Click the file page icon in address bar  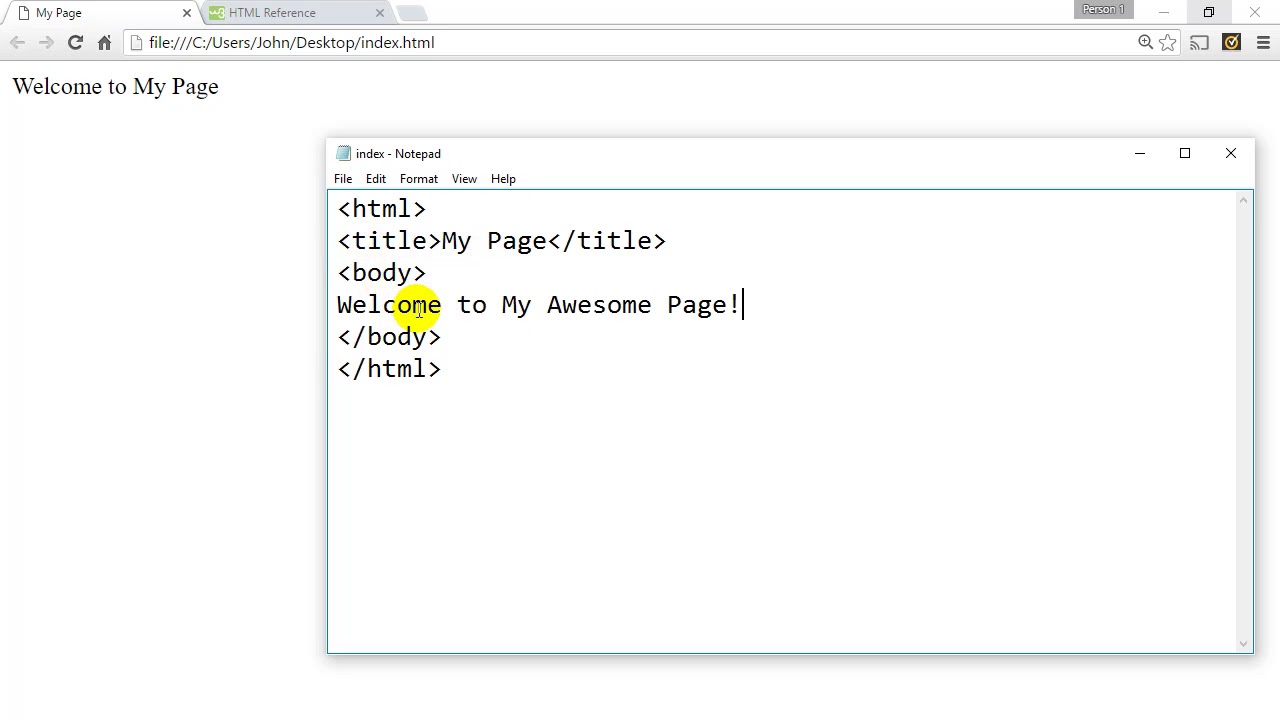coord(136,43)
